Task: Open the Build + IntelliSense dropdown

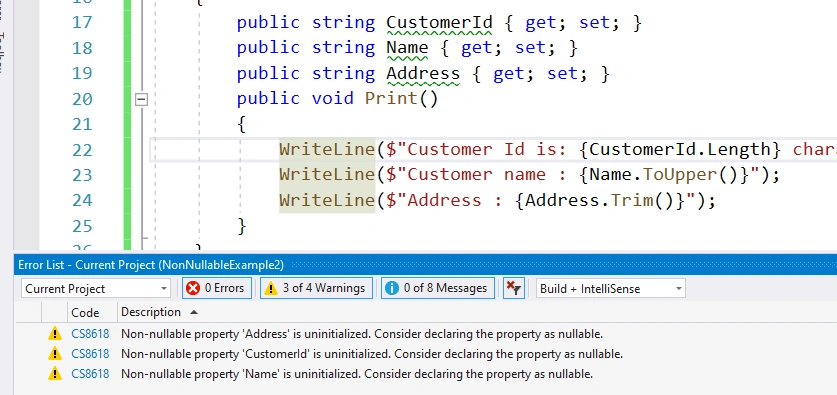Action: (611, 289)
